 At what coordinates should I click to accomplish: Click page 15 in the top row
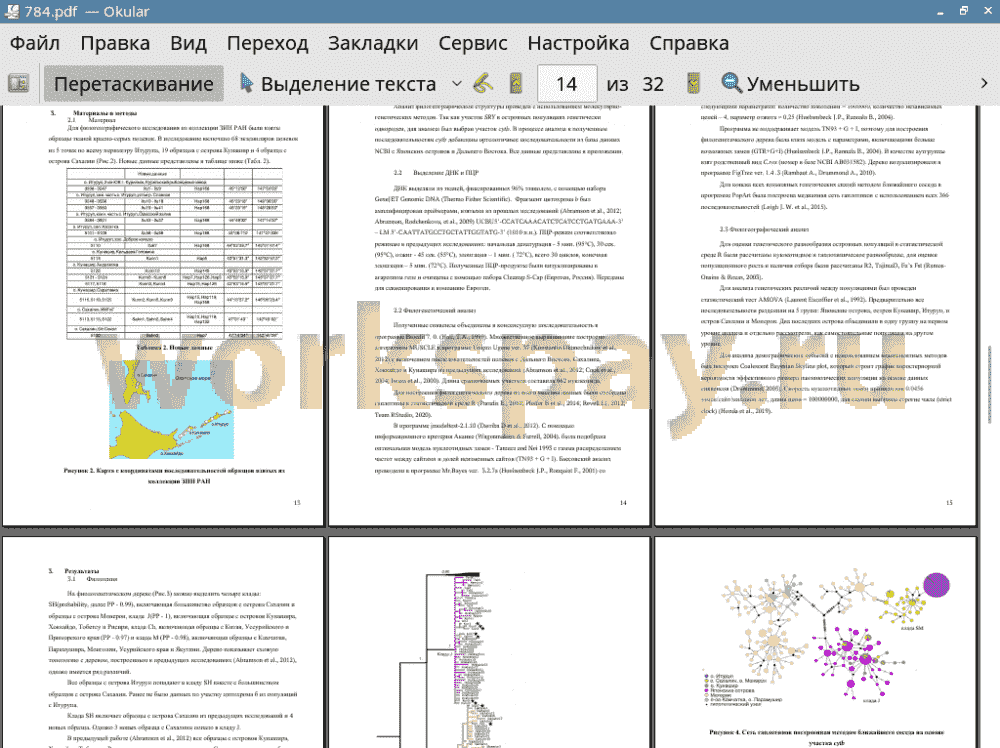point(816,316)
